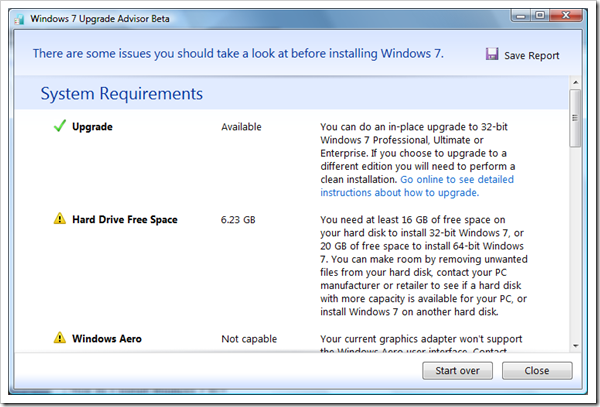Screen dimensions: 600x407
Task: Open the detailed upgrade instructions link
Action: pyautogui.click(x=417, y=186)
